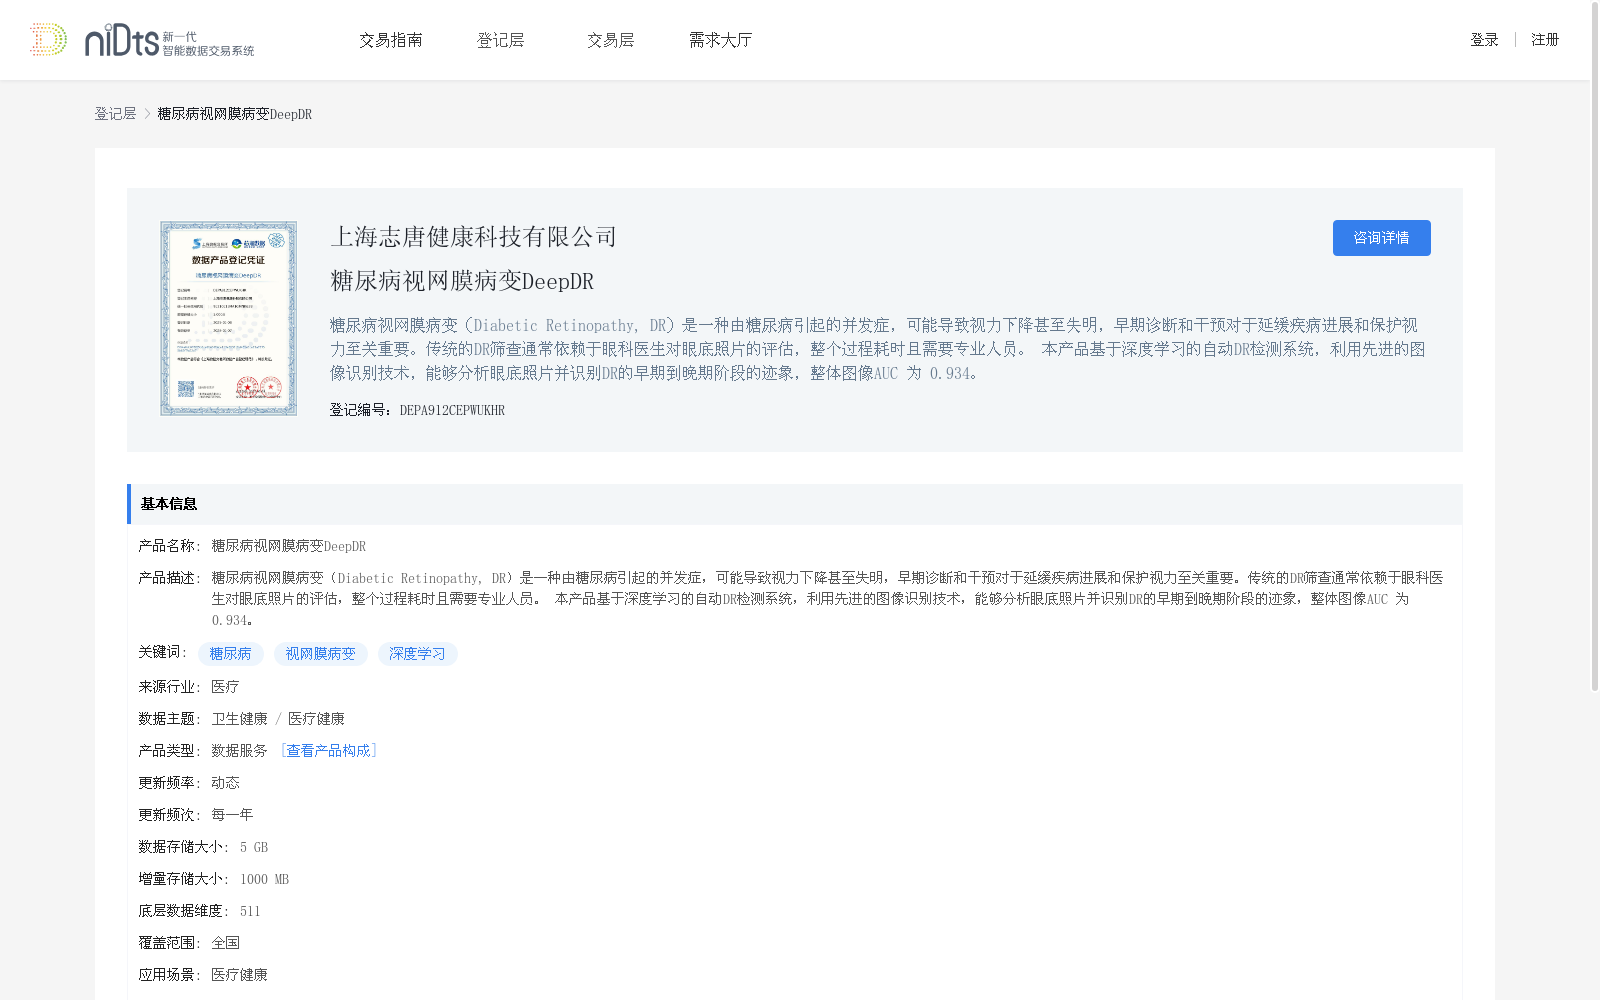Open the 交易层 menu
1600x1000 pixels.
pyautogui.click(x=611, y=40)
